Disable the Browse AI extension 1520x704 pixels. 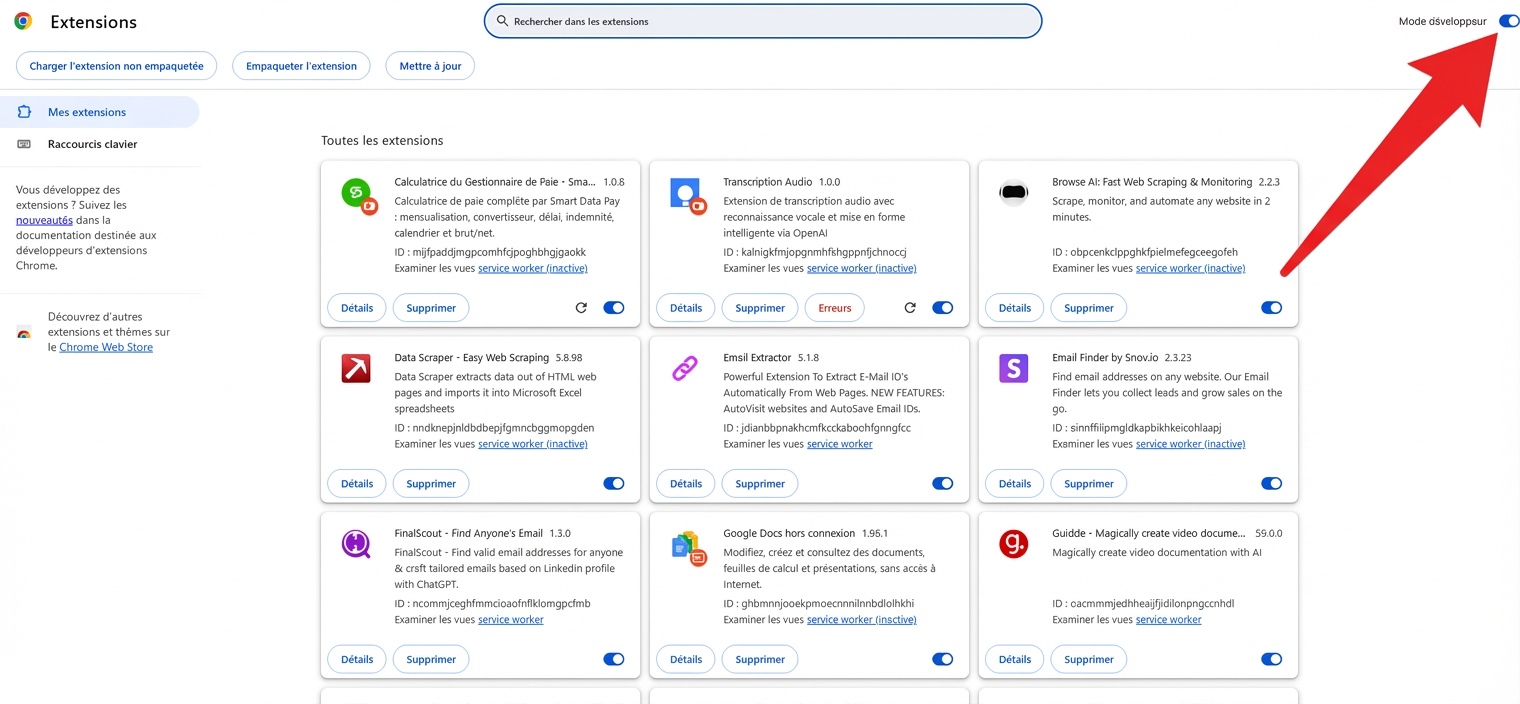1271,307
